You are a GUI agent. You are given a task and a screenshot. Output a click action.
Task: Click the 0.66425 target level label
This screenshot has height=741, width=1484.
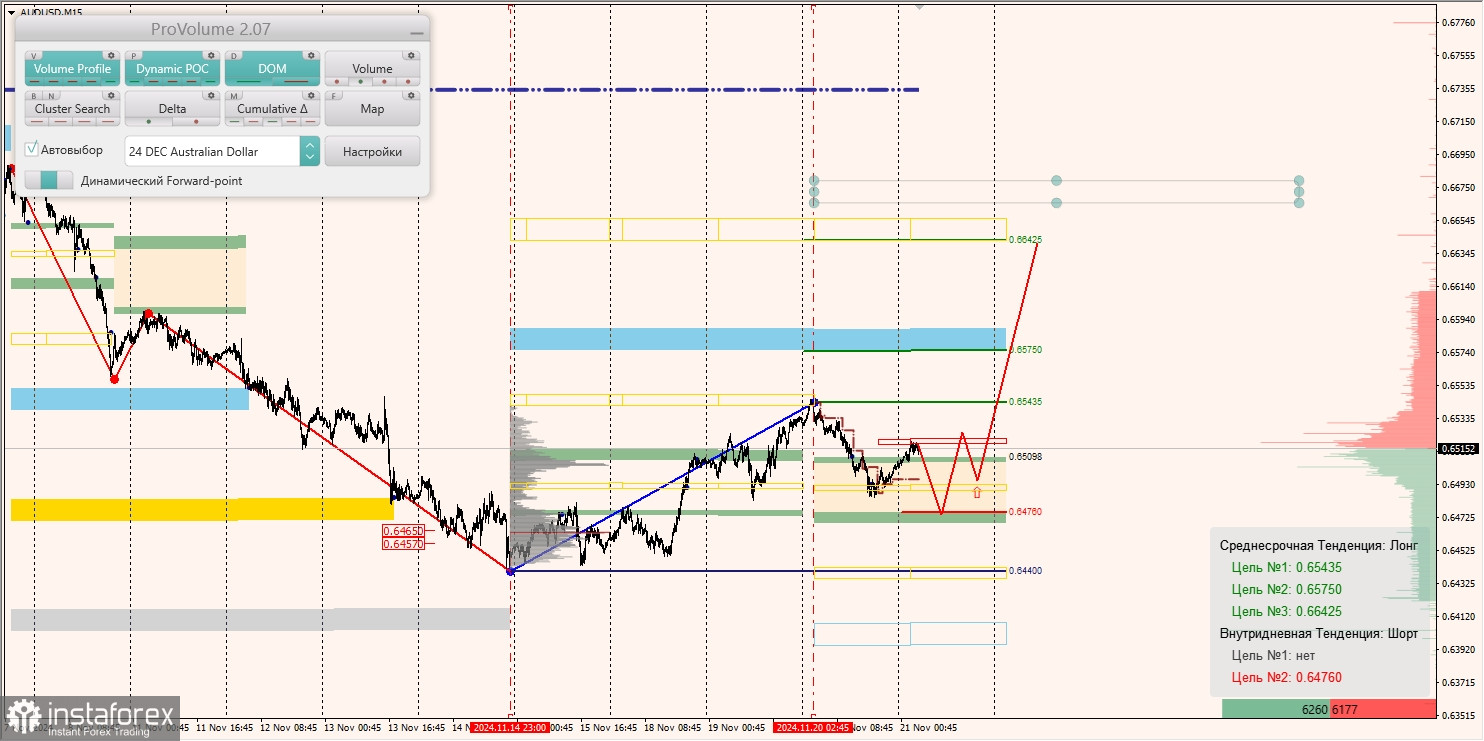[1026, 240]
